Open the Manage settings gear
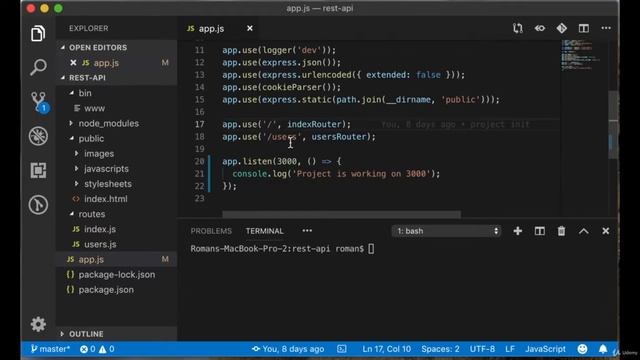640x360 pixels. [x=38, y=324]
